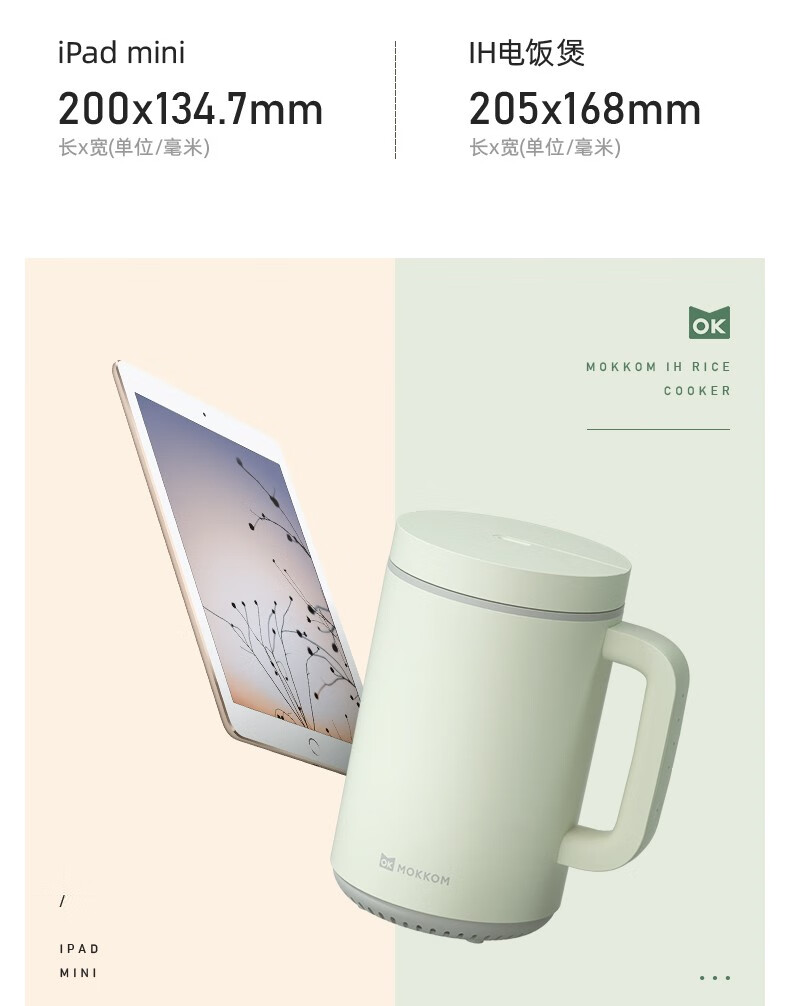Screen dimensions: 790x1006
Task: Click the IPAD MINI caption at bottom left
Action: [79, 960]
